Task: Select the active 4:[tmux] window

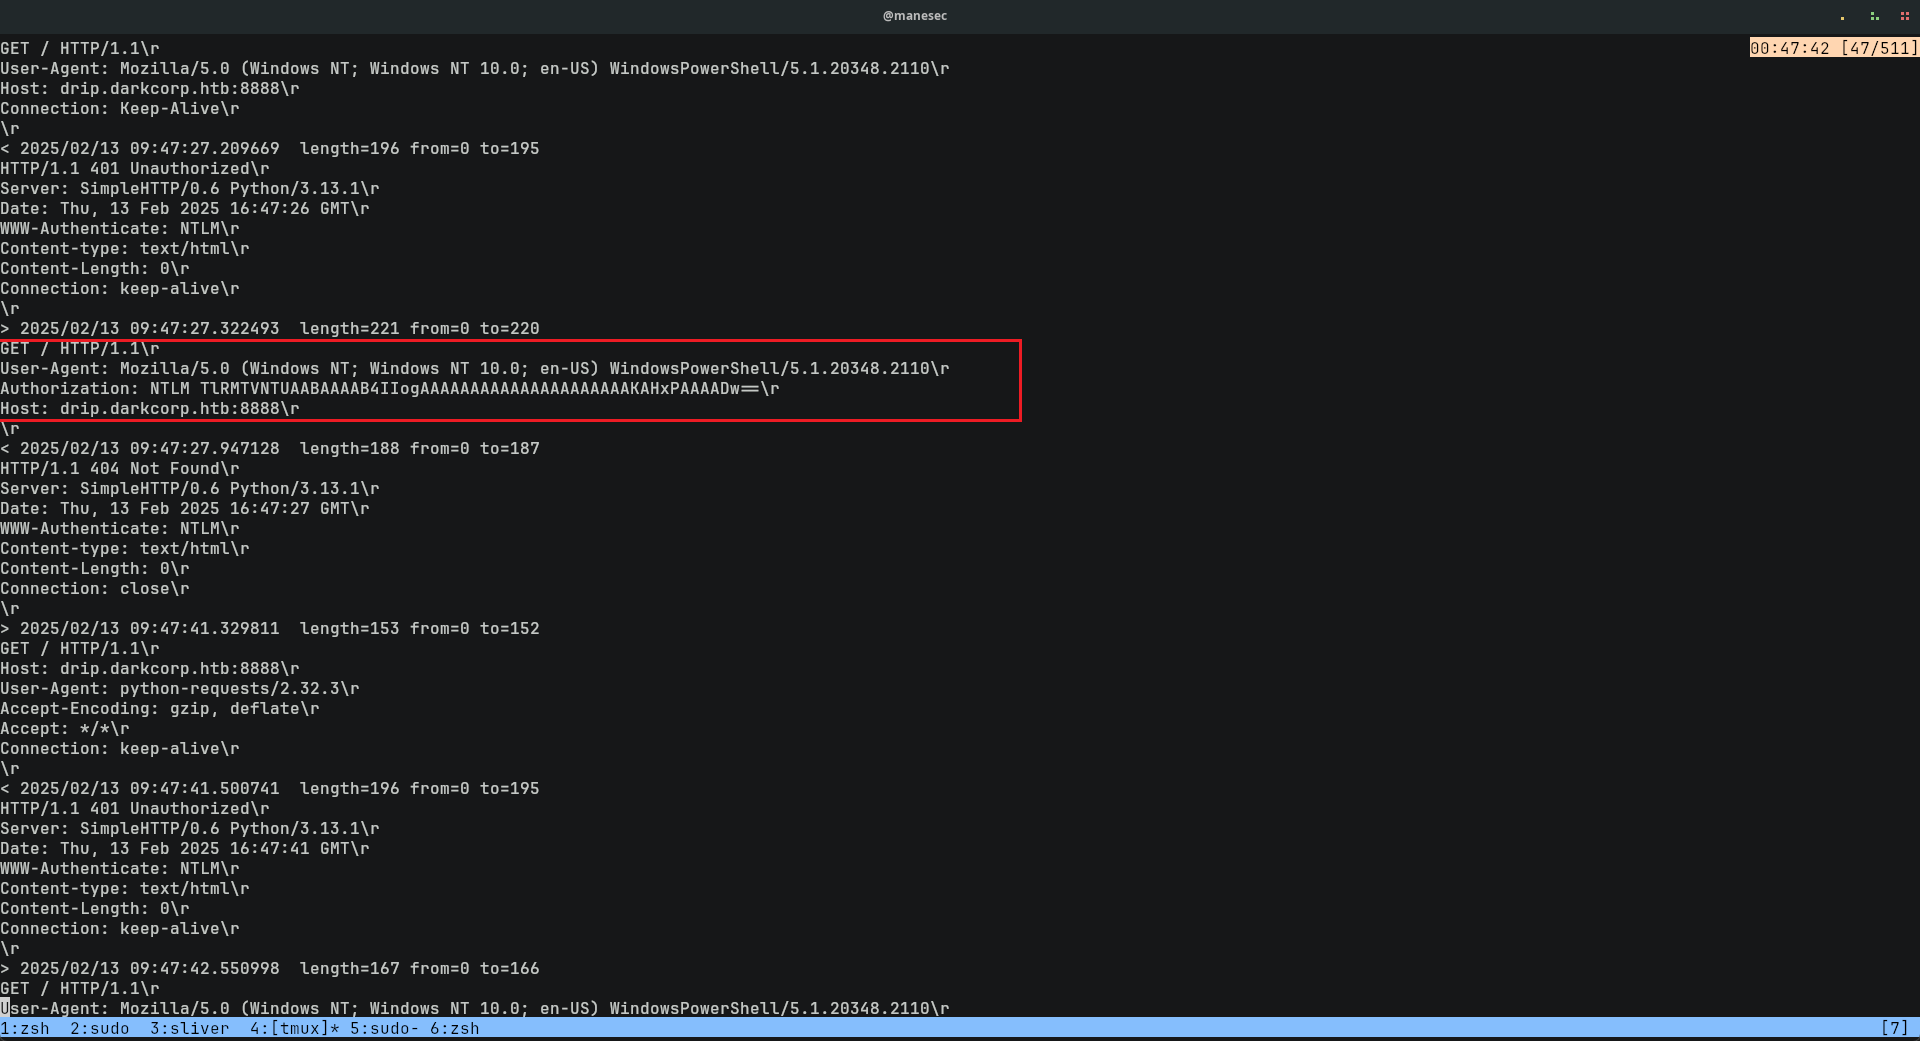Action: [294, 1028]
